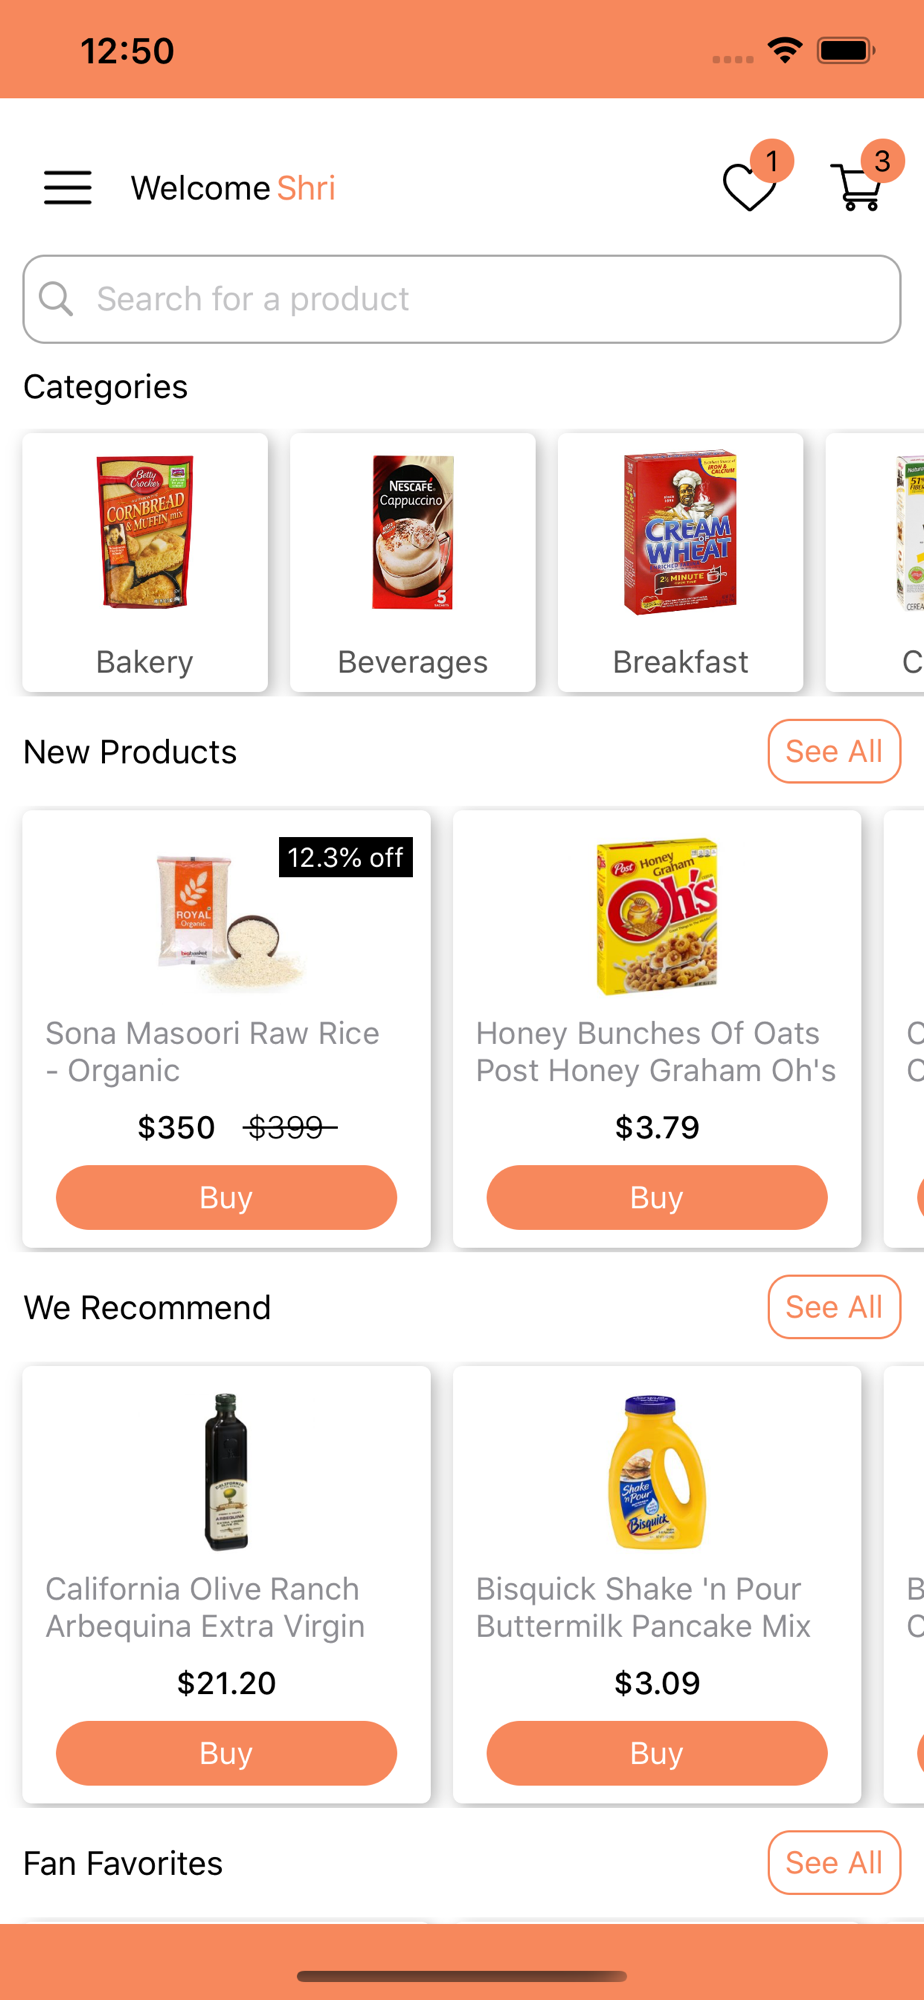Open the Honey Graham Oh's product image
Screen dimensions: 924x2000
click(657, 916)
